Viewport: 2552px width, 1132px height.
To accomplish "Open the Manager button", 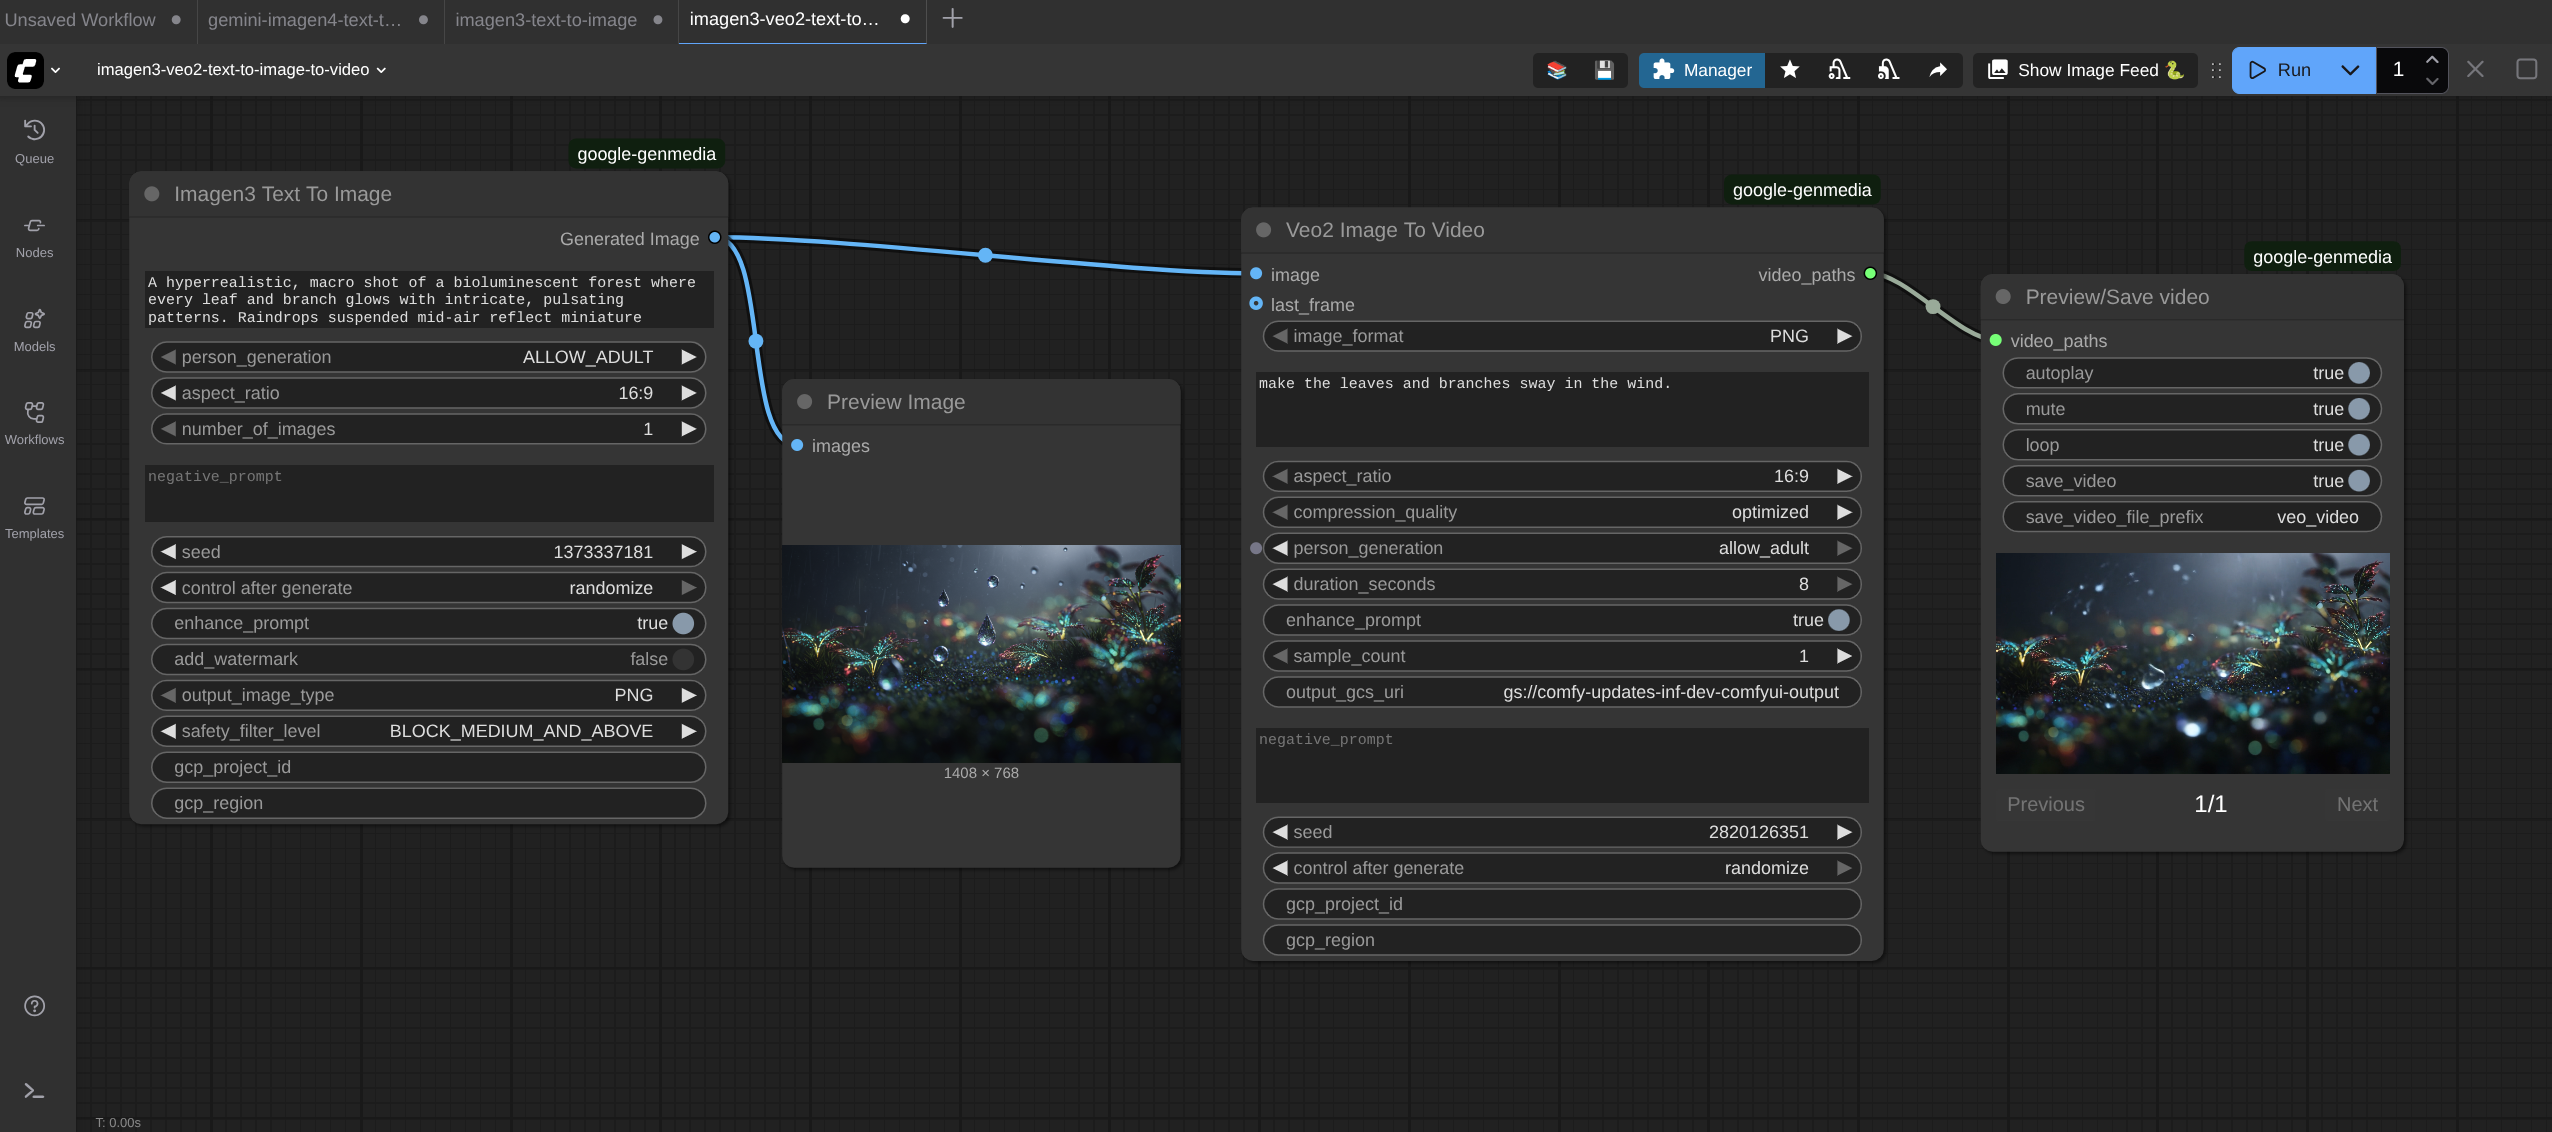I will [1701, 70].
